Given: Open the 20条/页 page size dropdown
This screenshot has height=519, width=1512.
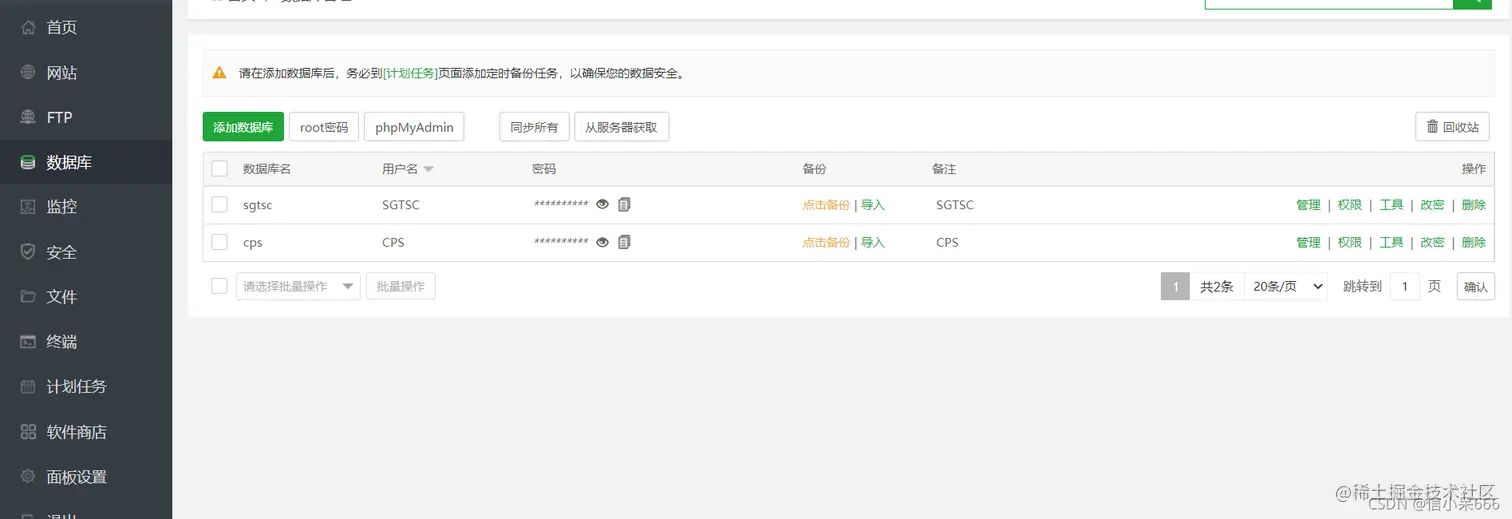Looking at the screenshot, I should tap(1286, 286).
